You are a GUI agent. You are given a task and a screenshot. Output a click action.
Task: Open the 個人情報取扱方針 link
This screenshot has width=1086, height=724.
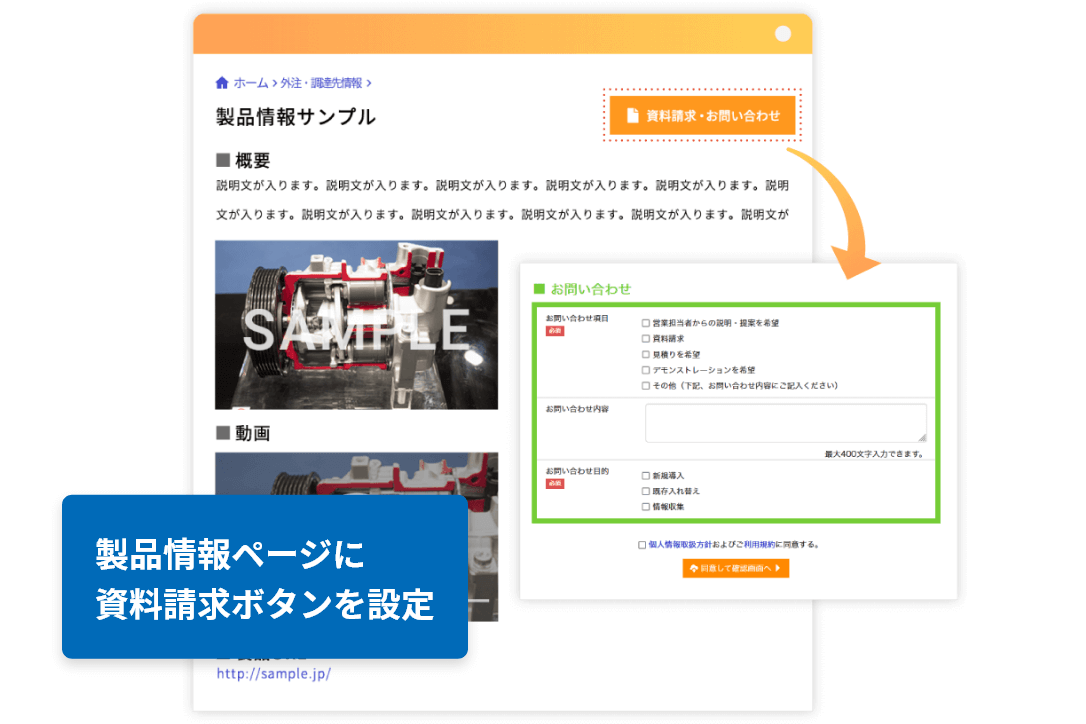pyautogui.click(x=679, y=545)
